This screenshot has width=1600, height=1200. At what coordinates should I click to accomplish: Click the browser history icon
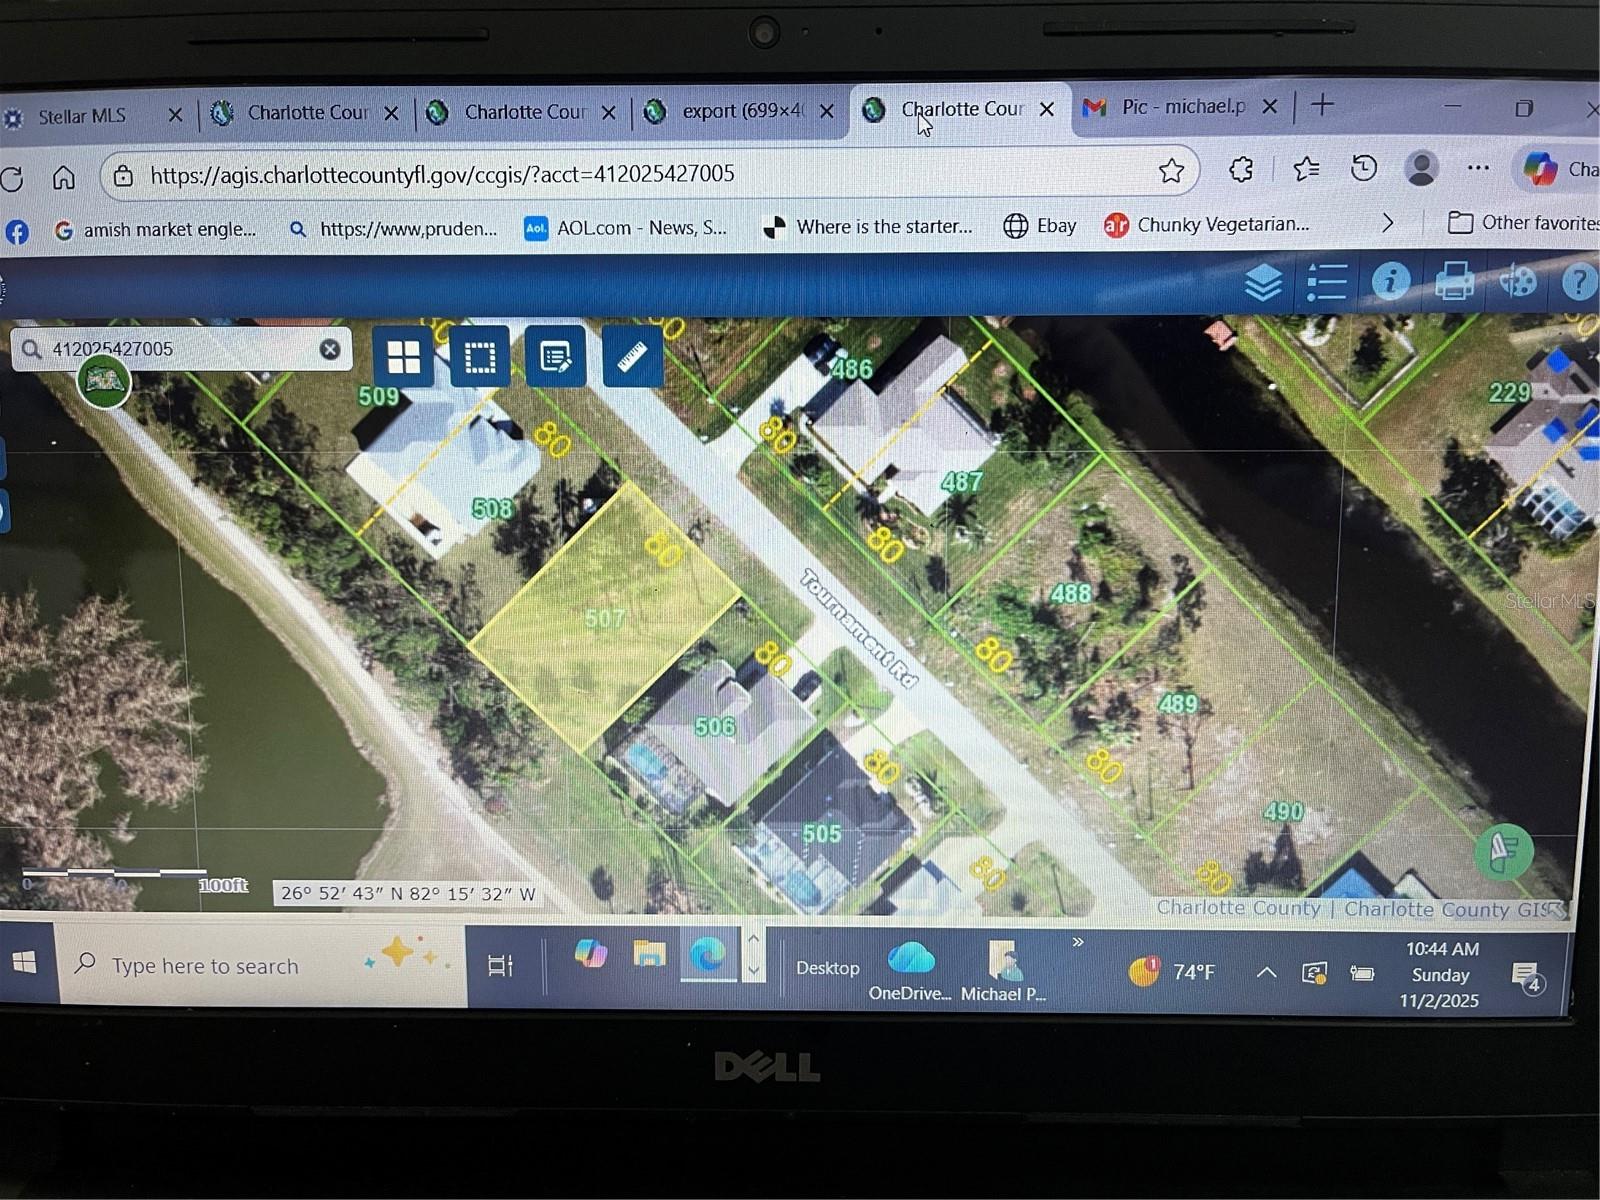click(x=1362, y=170)
